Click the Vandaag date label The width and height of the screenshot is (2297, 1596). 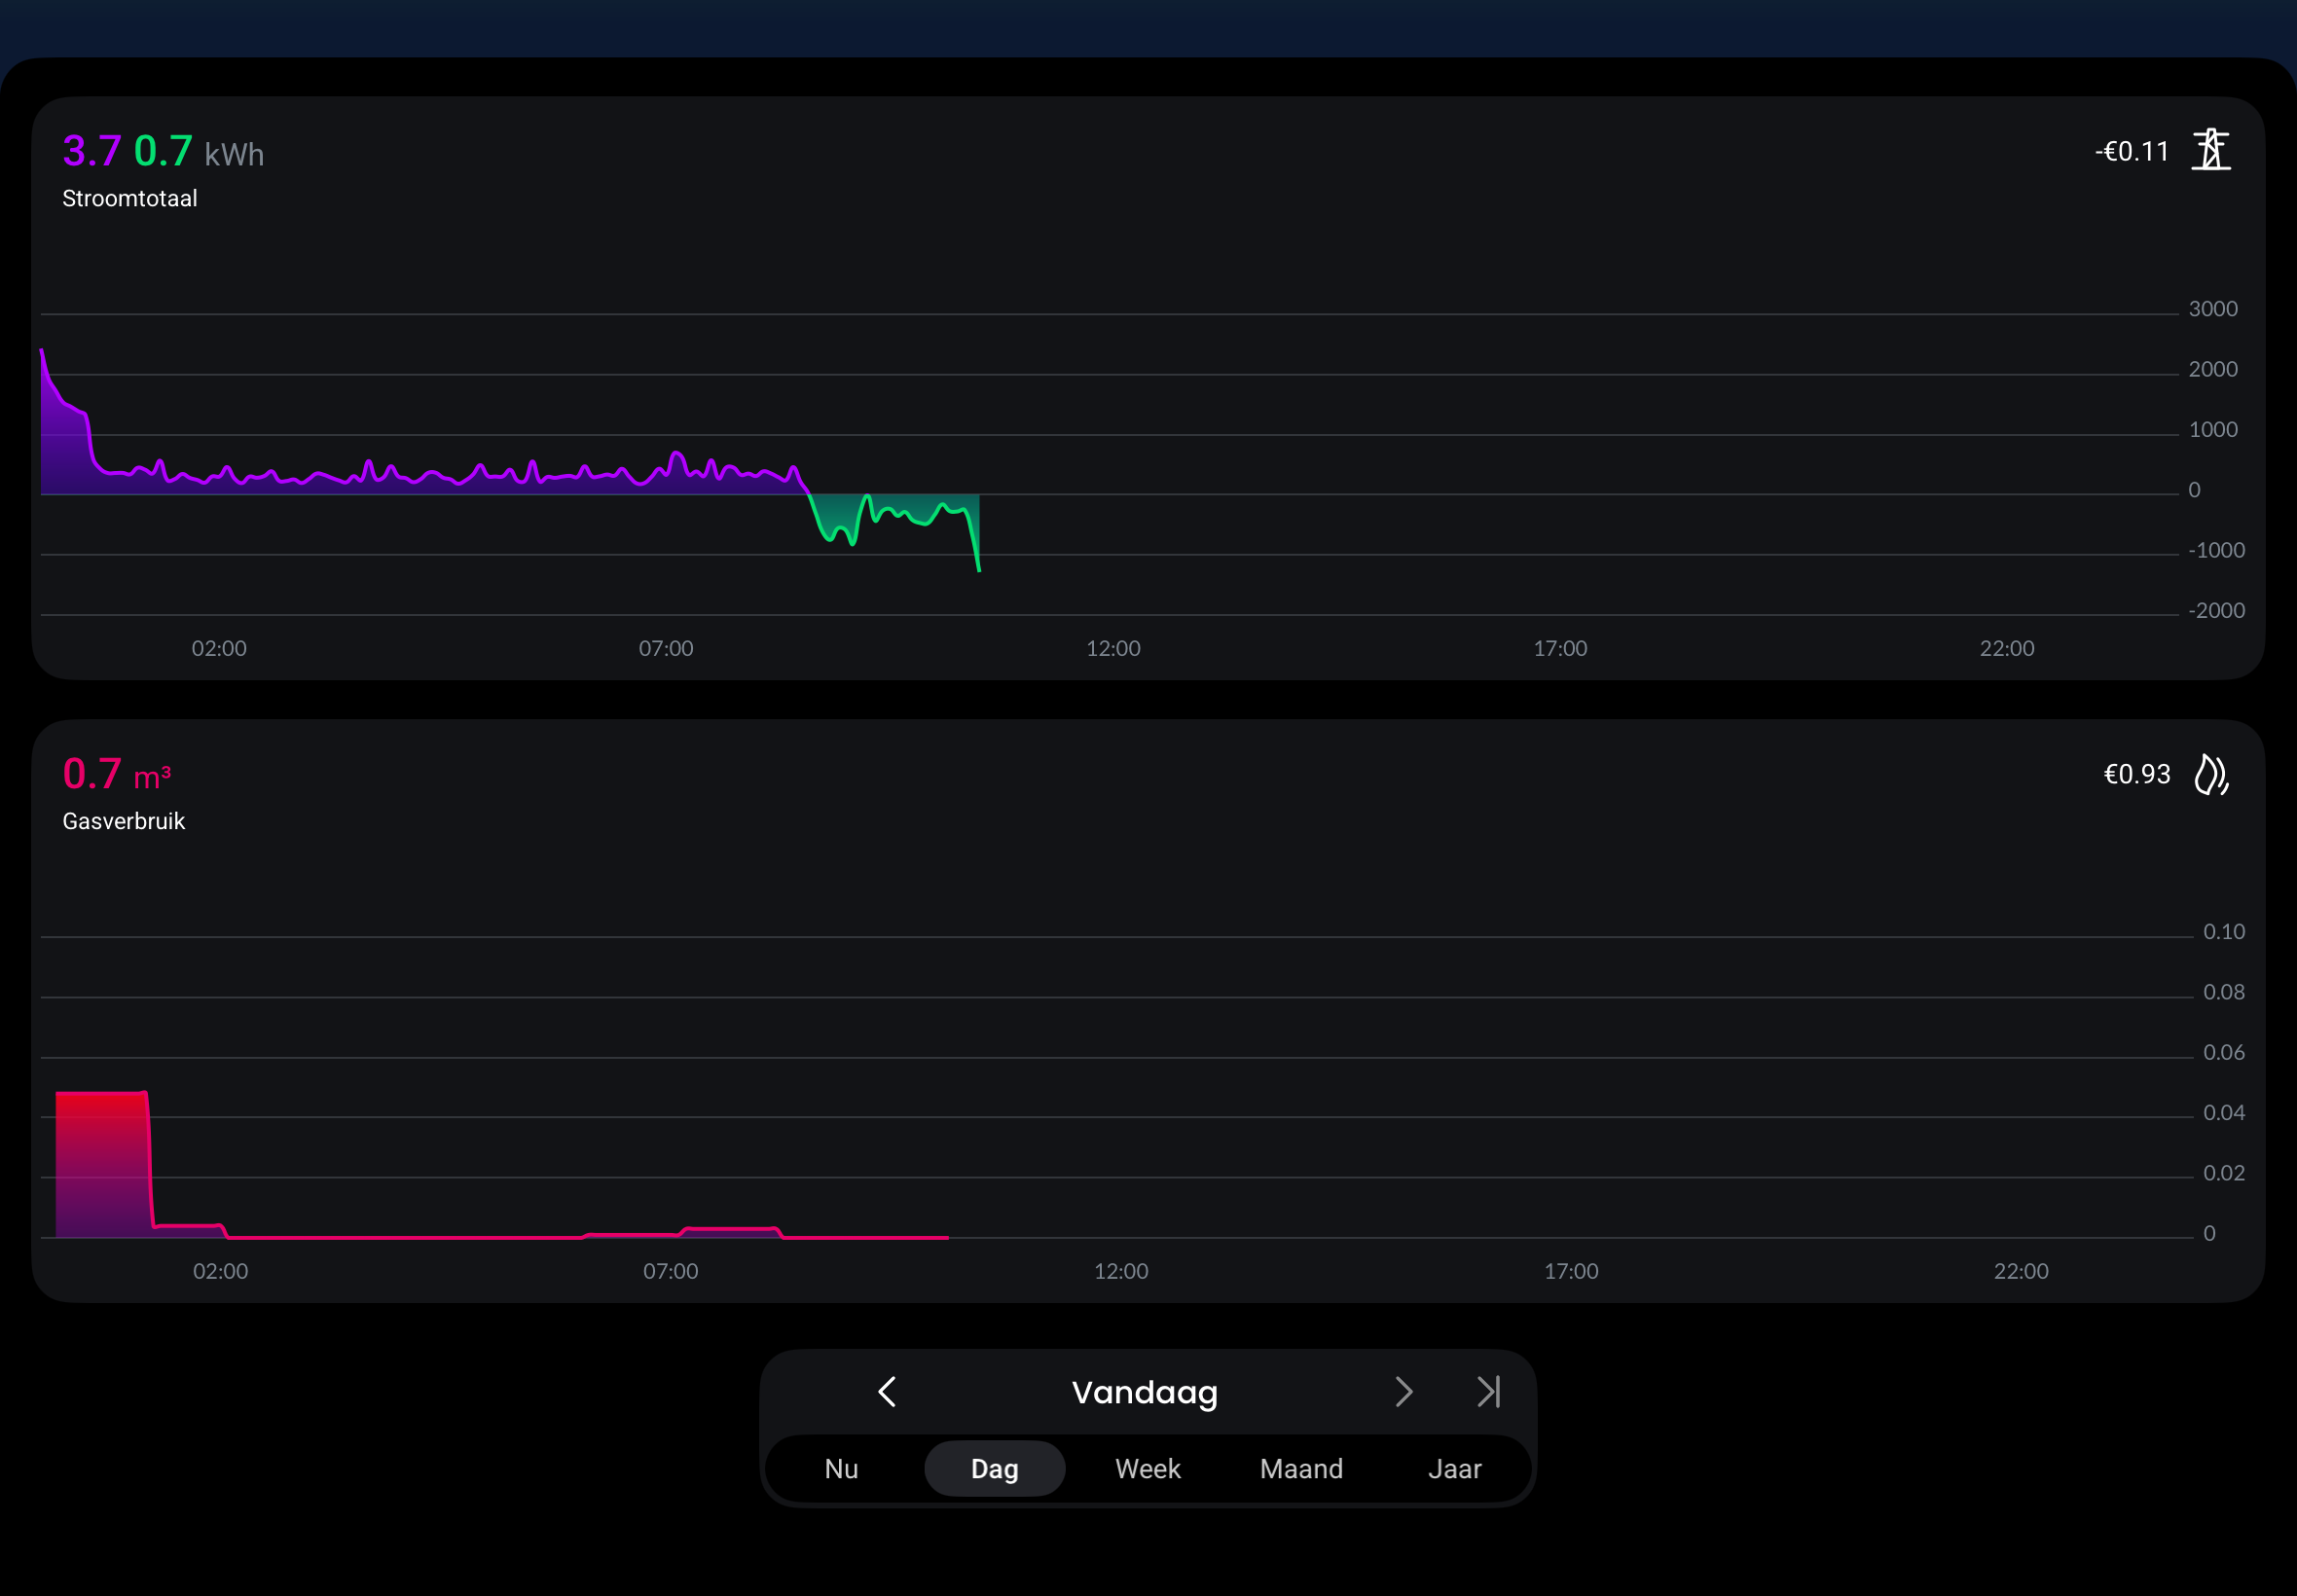pyautogui.click(x=1144, y=1391)
